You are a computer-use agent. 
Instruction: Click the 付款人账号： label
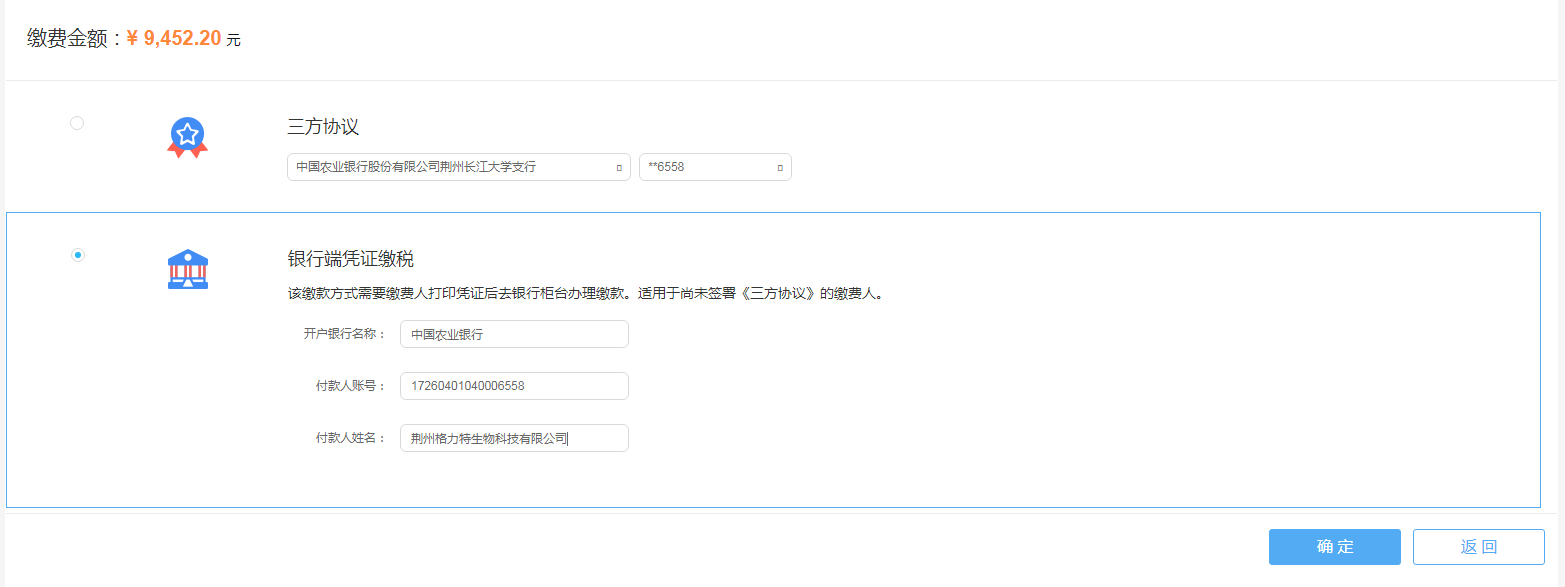351,386
